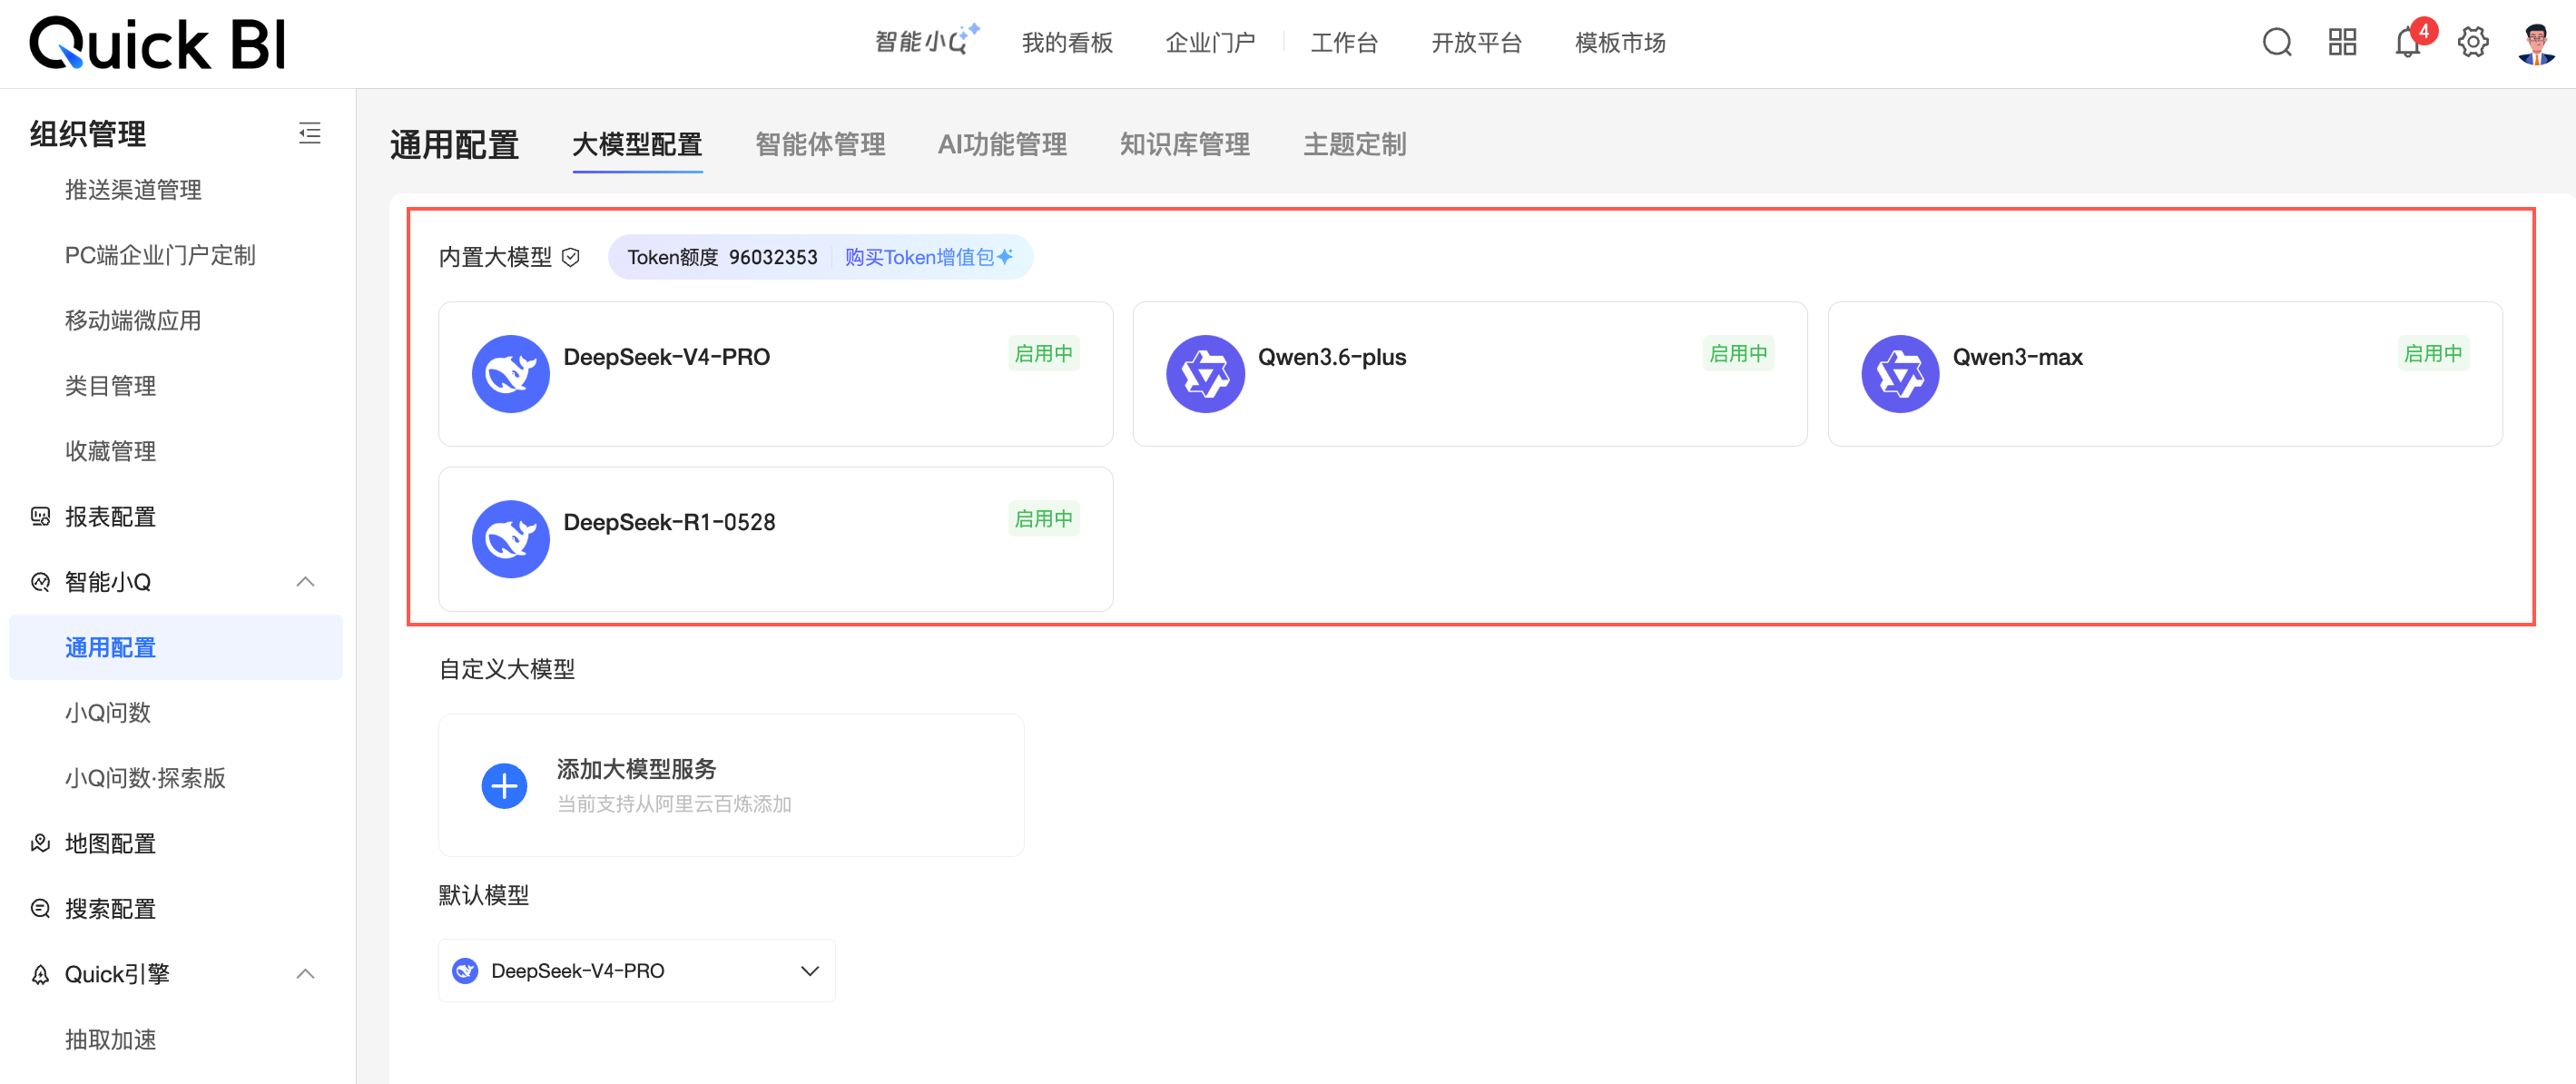
Task: Open 工作台 in top navigation
Action: point(1344,43)
